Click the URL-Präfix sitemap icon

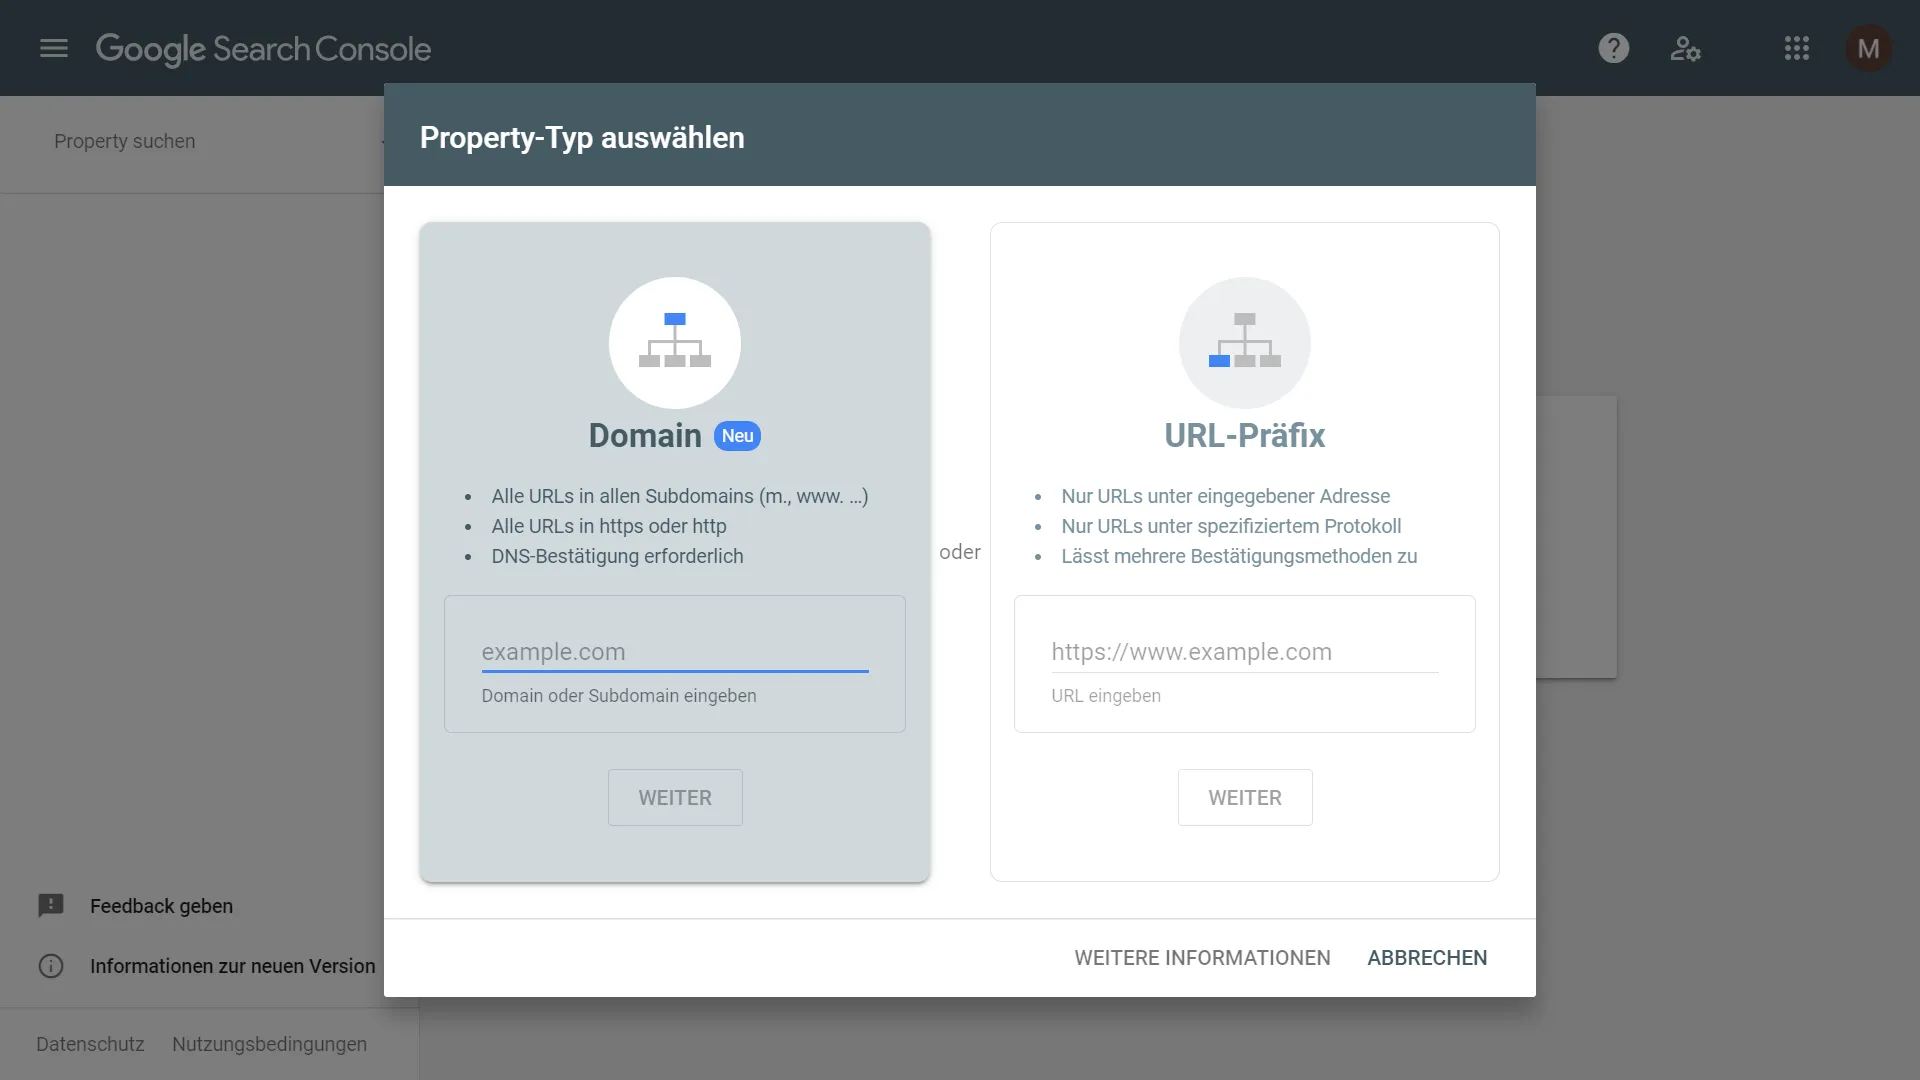click(x=1245, y=342)
